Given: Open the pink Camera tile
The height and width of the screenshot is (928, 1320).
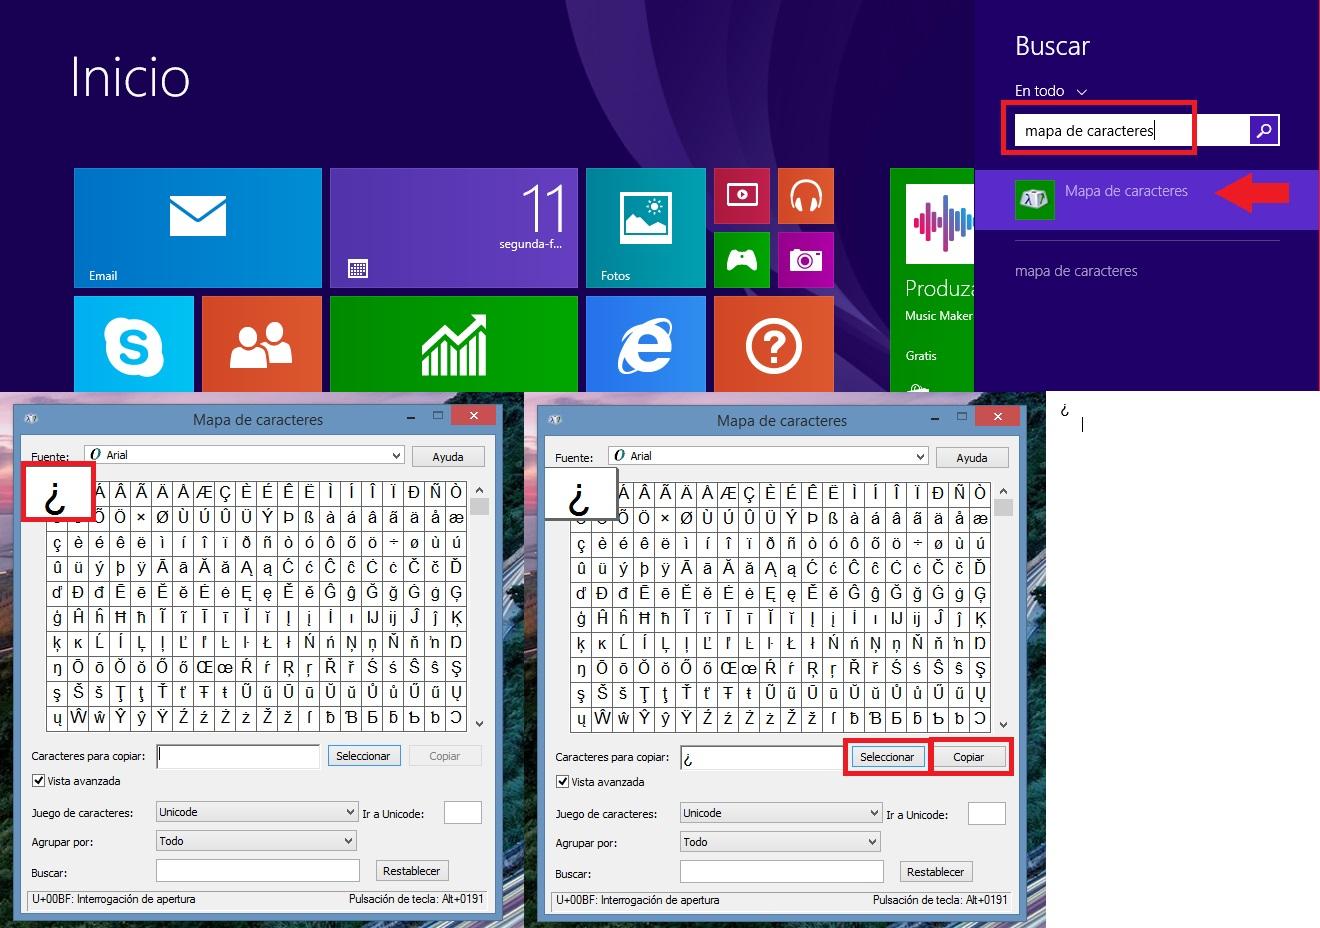Looking at the screenshot, I should [805, 260].
